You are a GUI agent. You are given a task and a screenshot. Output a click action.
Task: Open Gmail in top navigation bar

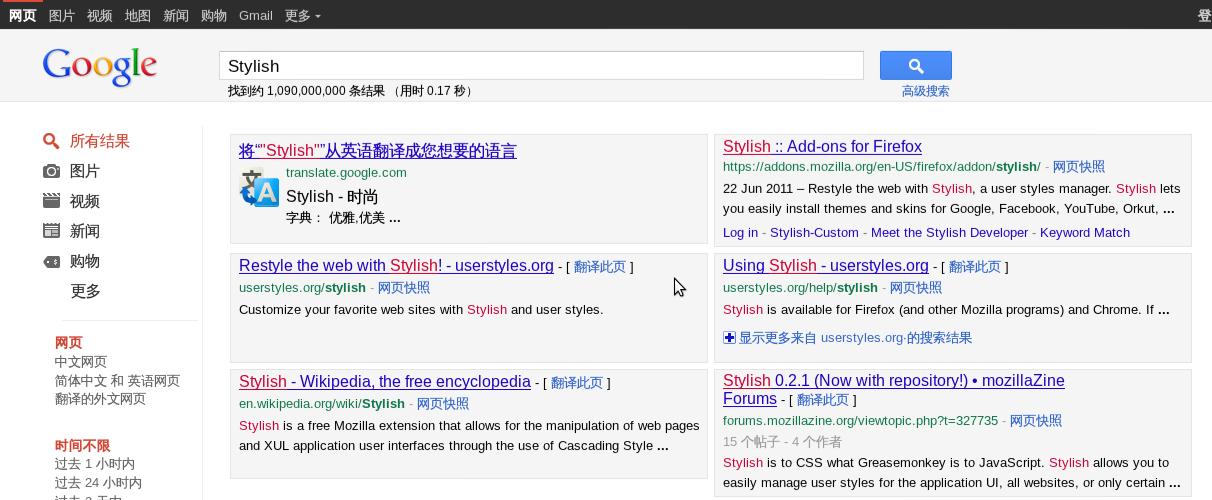coord(256,15)
